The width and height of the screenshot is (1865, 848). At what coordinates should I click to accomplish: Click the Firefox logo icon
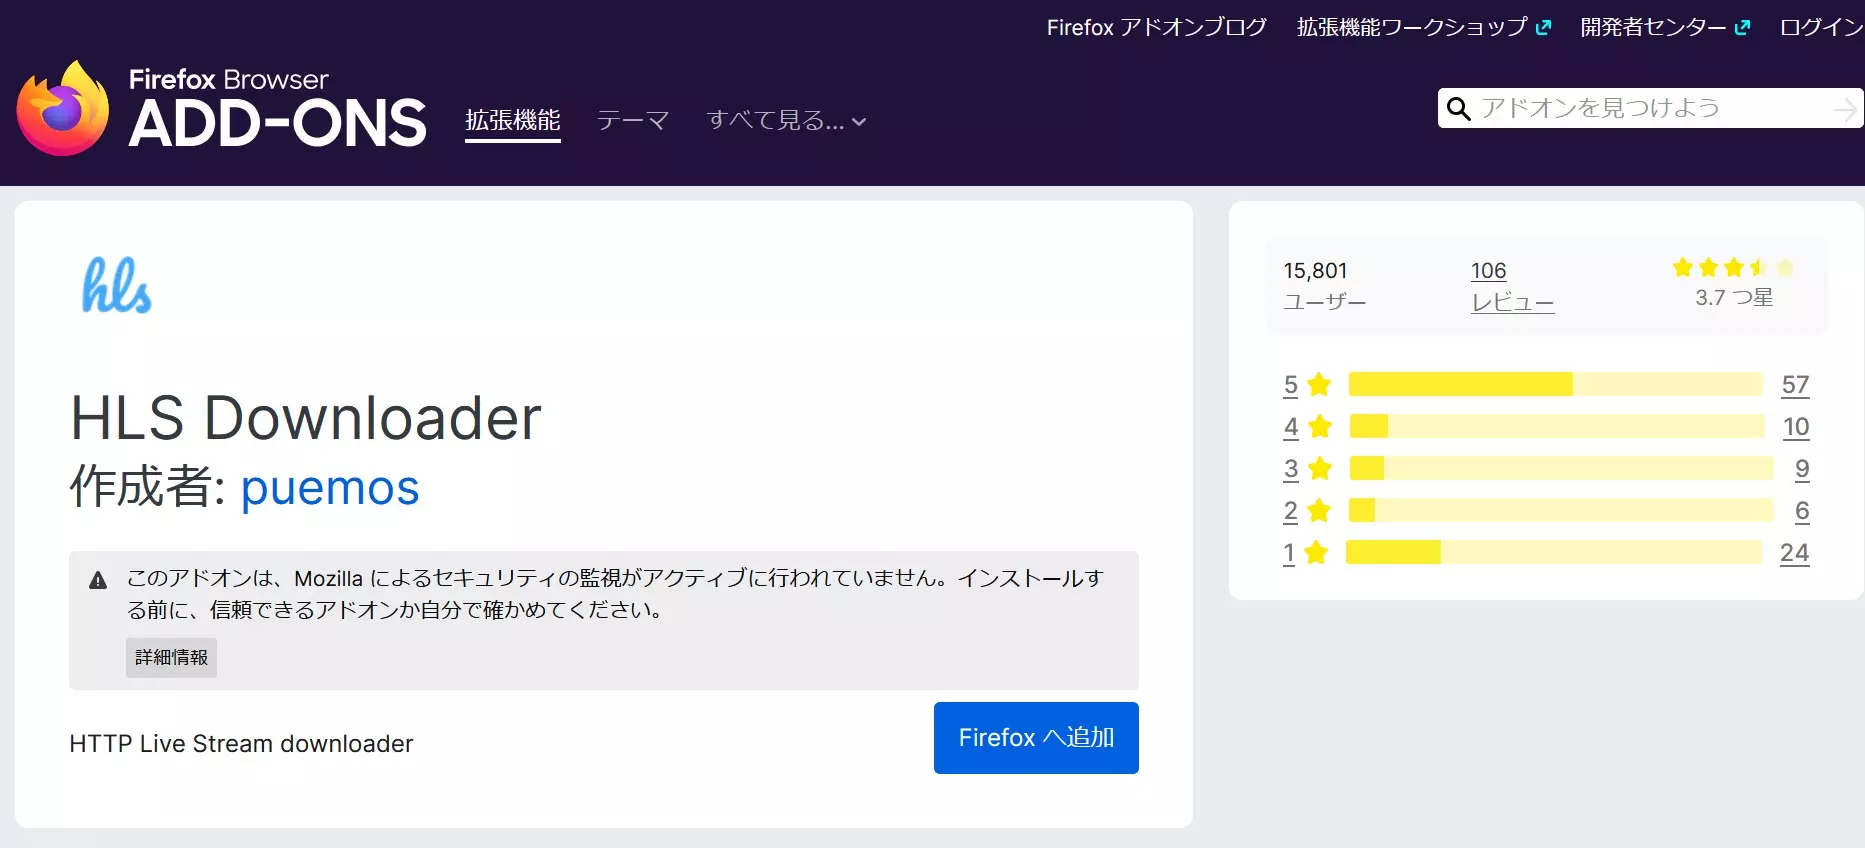coord(62,108)
